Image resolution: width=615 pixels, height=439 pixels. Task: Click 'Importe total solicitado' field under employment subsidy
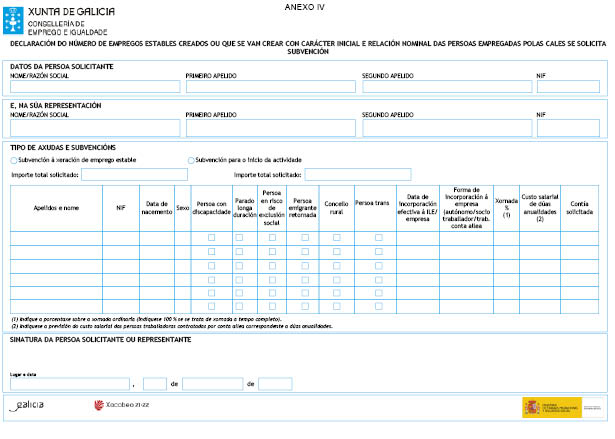point(134,174)
